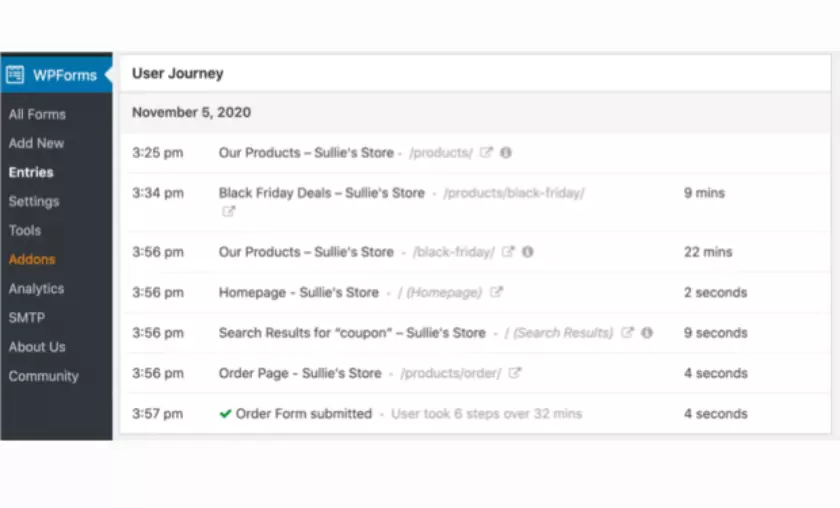Click /products/black-friday/ URL link
Screen dimensions: 840x508
[514, 193]
